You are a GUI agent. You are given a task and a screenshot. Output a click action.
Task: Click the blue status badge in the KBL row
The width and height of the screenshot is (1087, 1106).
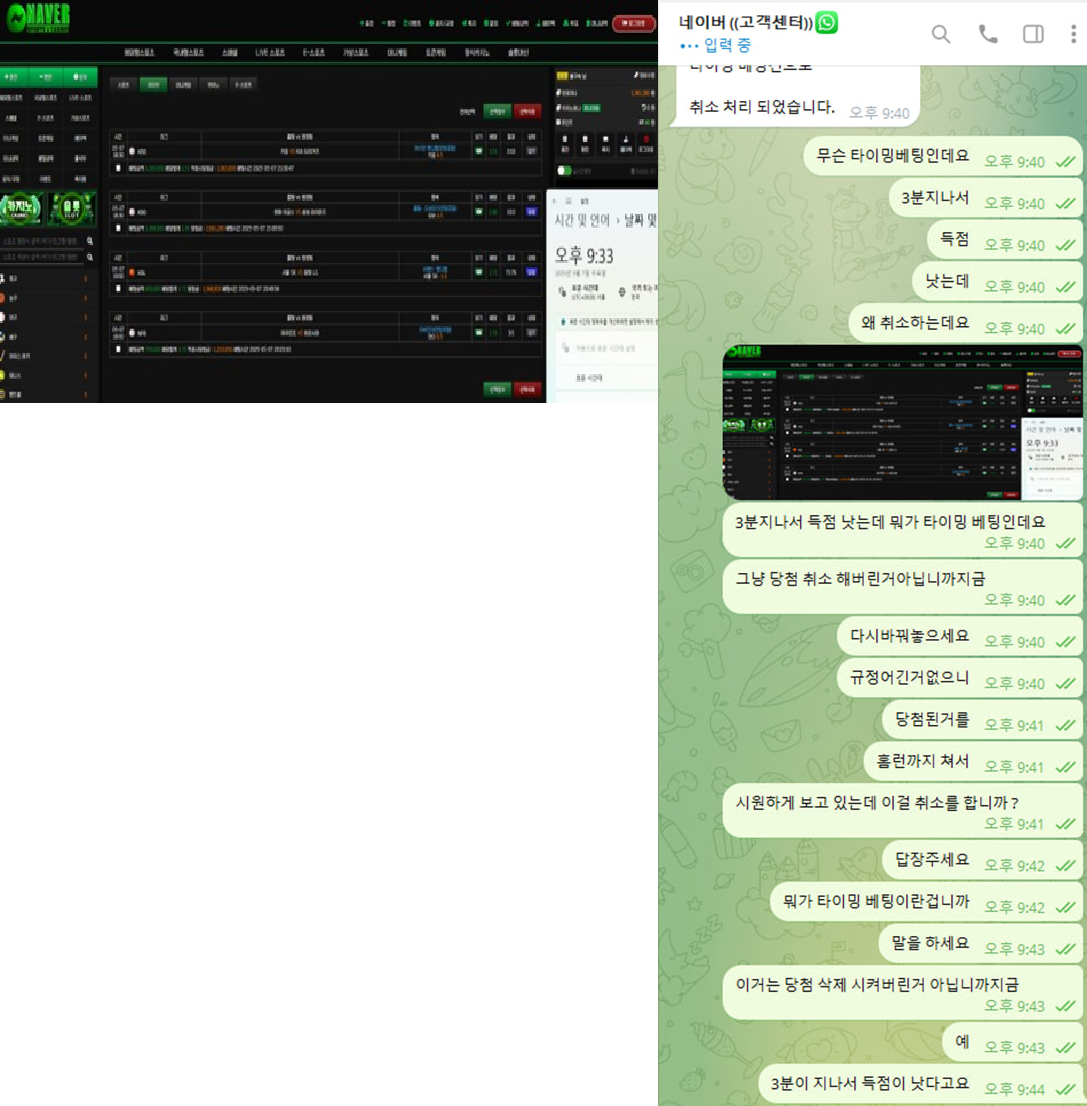(531, 272)
